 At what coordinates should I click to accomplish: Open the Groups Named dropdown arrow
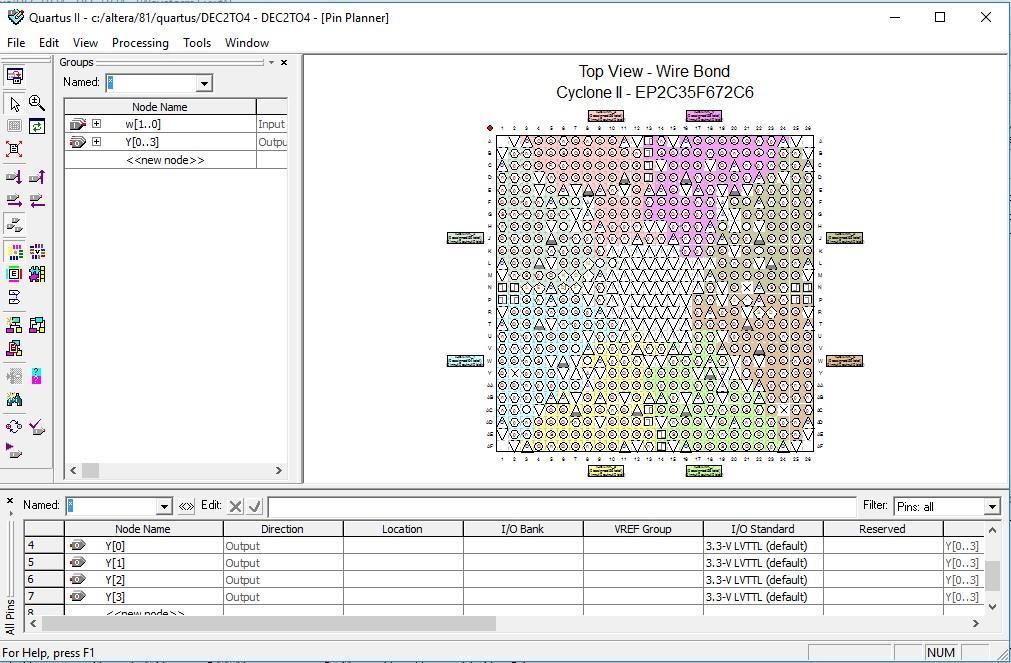pyautogui.click(x=204, y=83)
